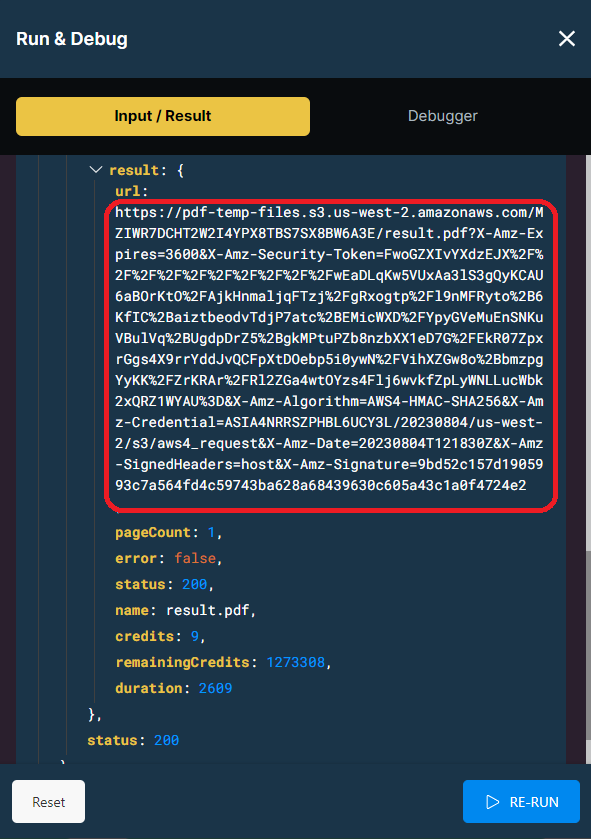Click the credits value 9
Screen dimensions: 591x839
[x=195, y=636]
